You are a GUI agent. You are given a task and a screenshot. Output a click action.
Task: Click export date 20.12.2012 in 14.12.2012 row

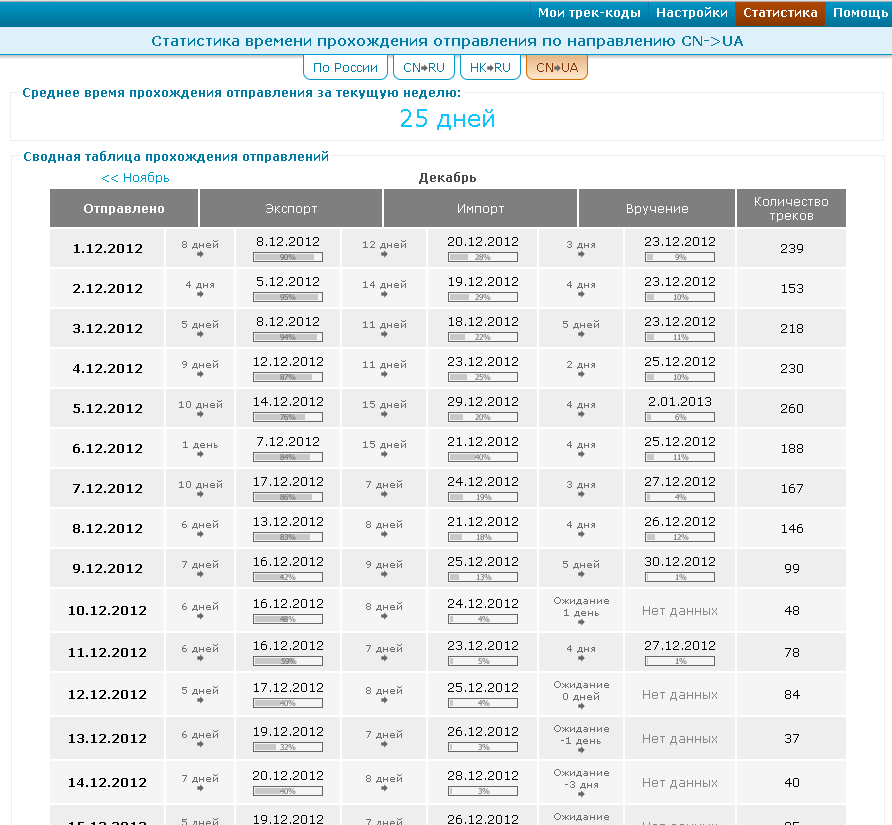(288, 776)
